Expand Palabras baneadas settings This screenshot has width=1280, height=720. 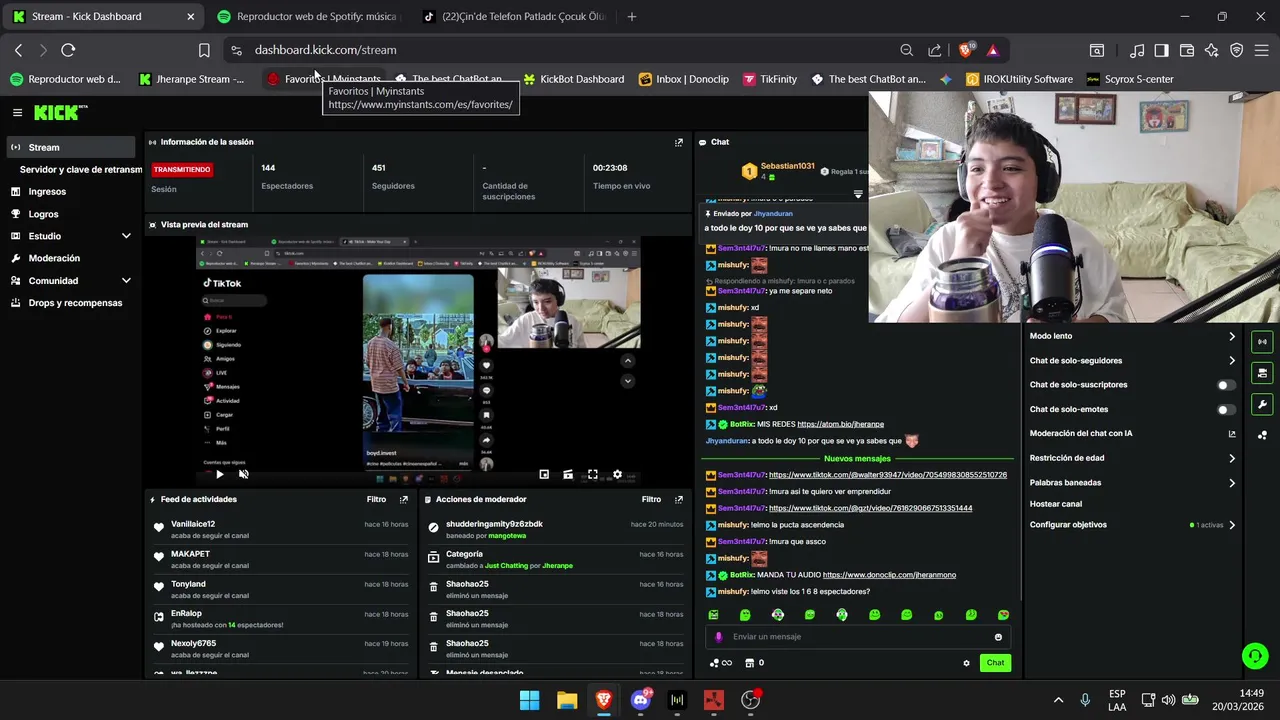[1232, 483]
